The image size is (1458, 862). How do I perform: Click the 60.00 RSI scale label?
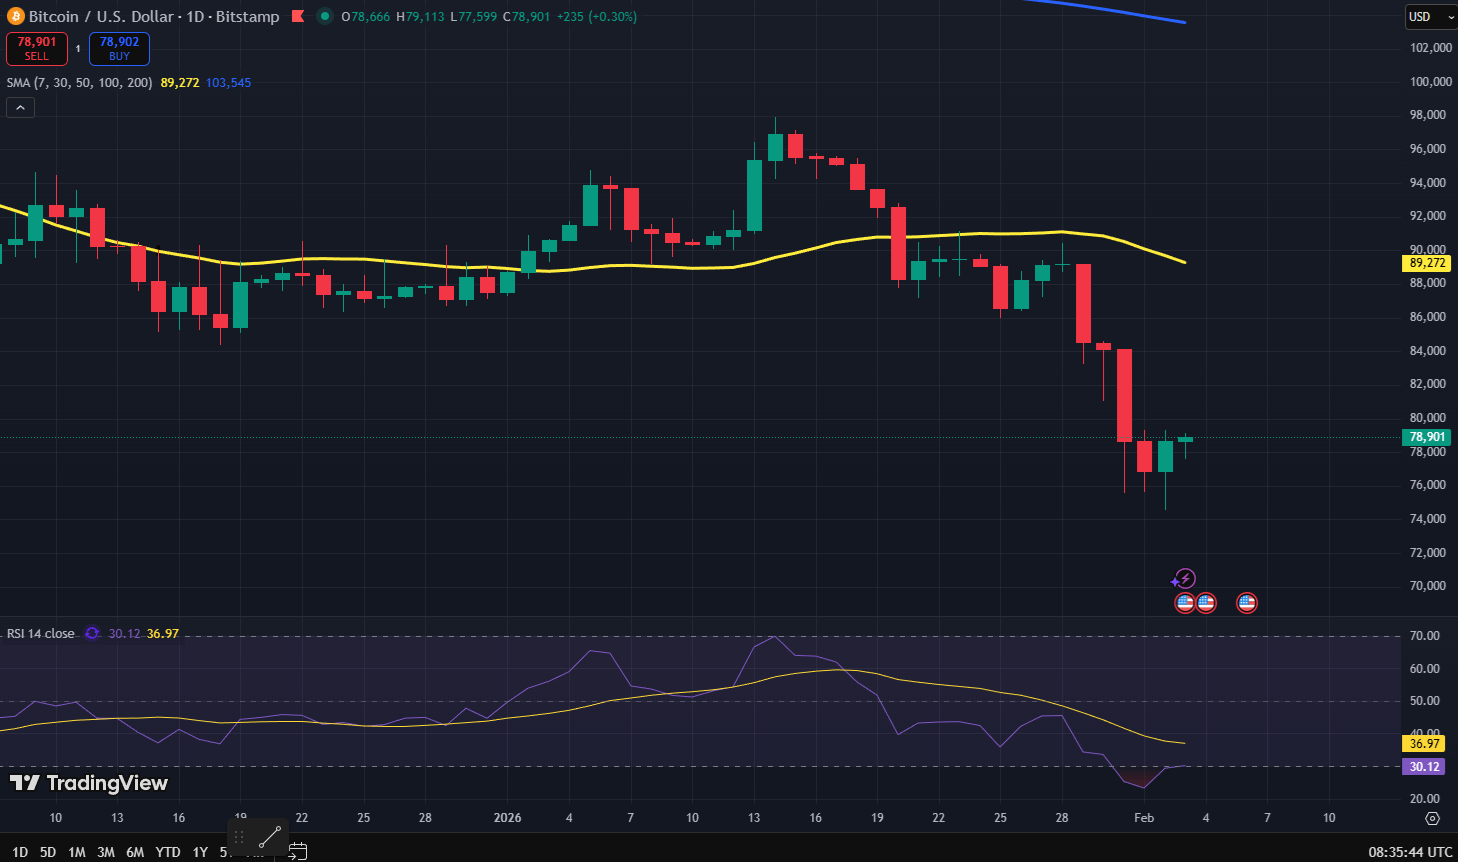1425,668
